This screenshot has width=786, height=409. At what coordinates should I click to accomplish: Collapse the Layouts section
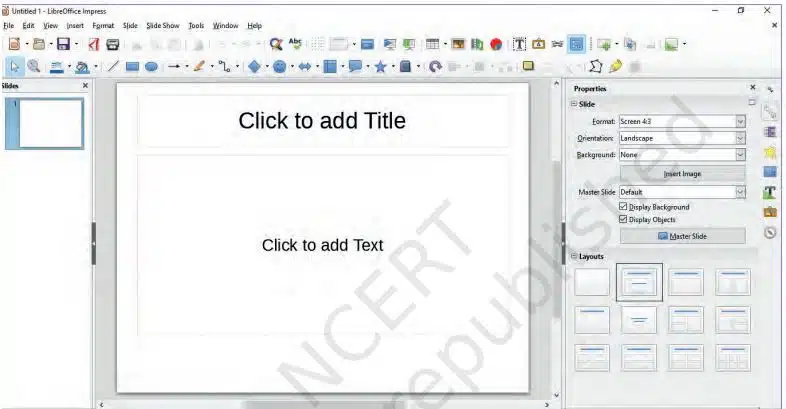pos(574,256)
